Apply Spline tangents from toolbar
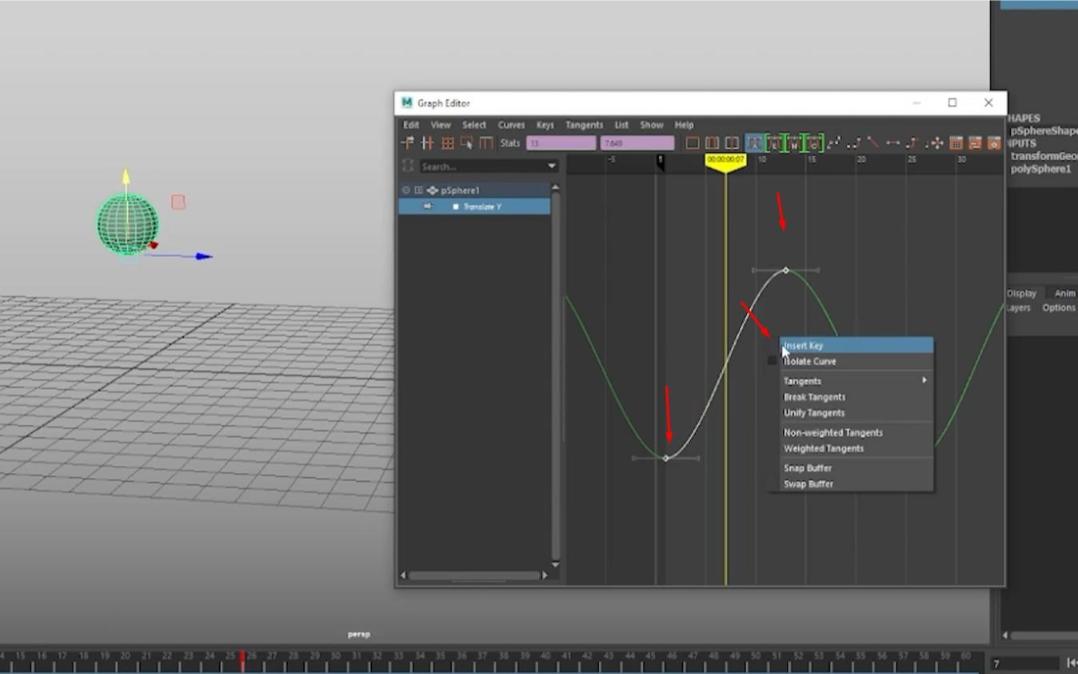Screen dimensions: 1078x674 pos(833,143)
